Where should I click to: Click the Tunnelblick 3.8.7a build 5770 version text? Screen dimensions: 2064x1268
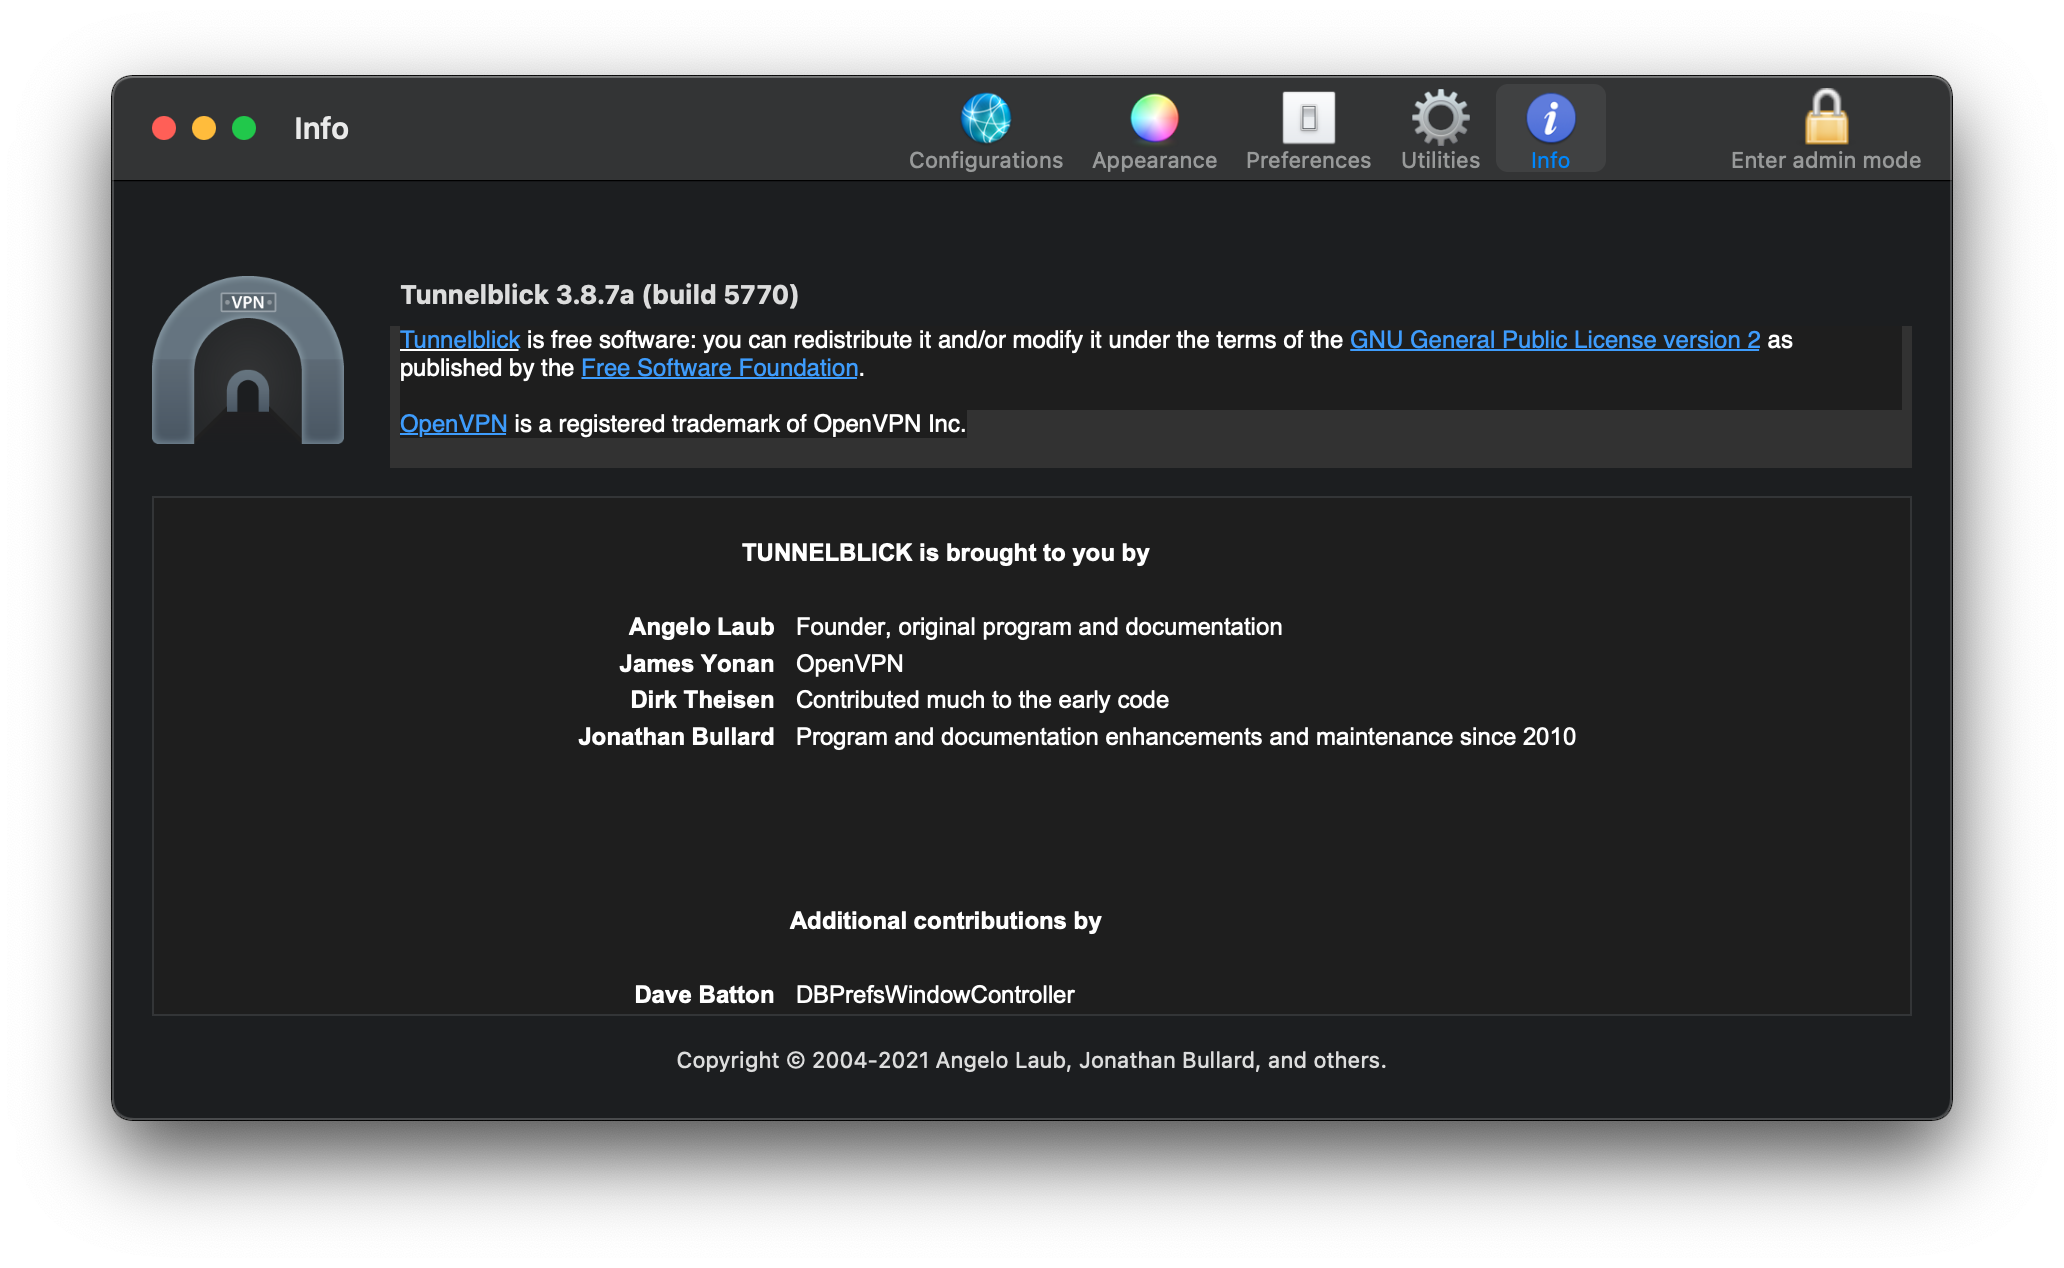[599, 295]
